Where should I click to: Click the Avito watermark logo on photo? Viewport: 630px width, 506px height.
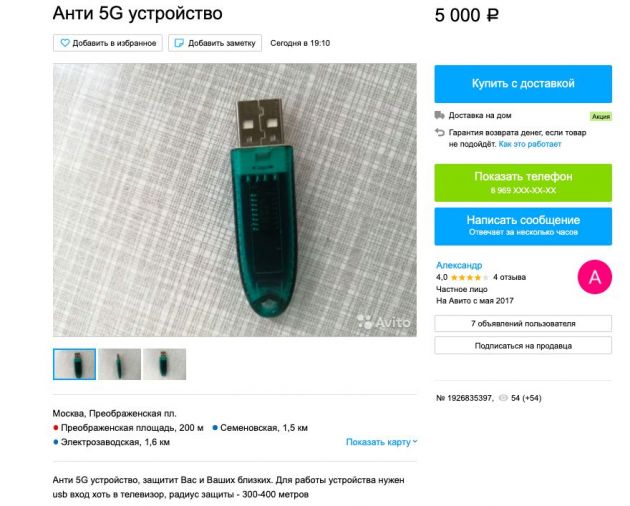point(384,322)
